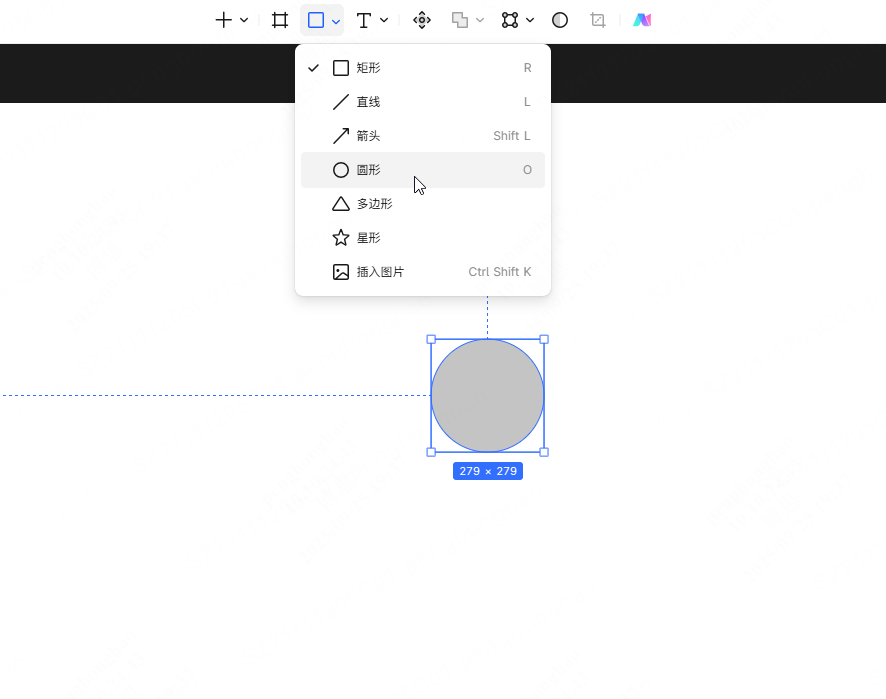Image resolution: width=886 pixels, height=699 pixels.
Task: Expand the Text tool dropdown arrow
Action: point(384,20)
